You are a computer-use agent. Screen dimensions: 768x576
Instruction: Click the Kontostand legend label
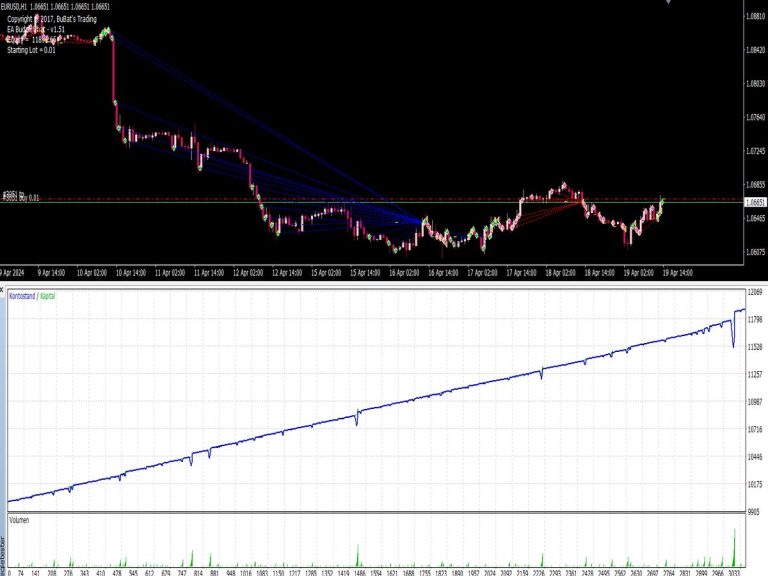click(22, 296)
